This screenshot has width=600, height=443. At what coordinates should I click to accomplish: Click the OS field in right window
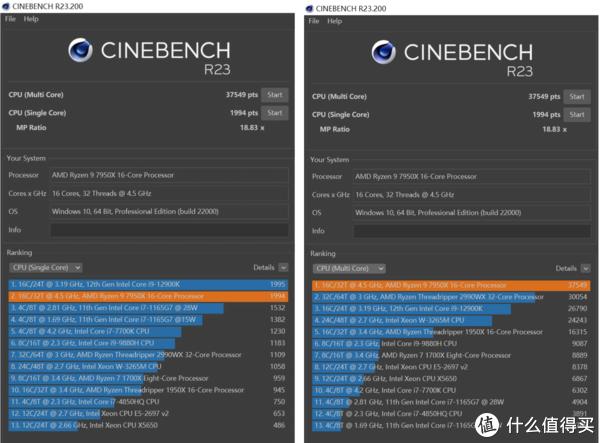[472, 213]
